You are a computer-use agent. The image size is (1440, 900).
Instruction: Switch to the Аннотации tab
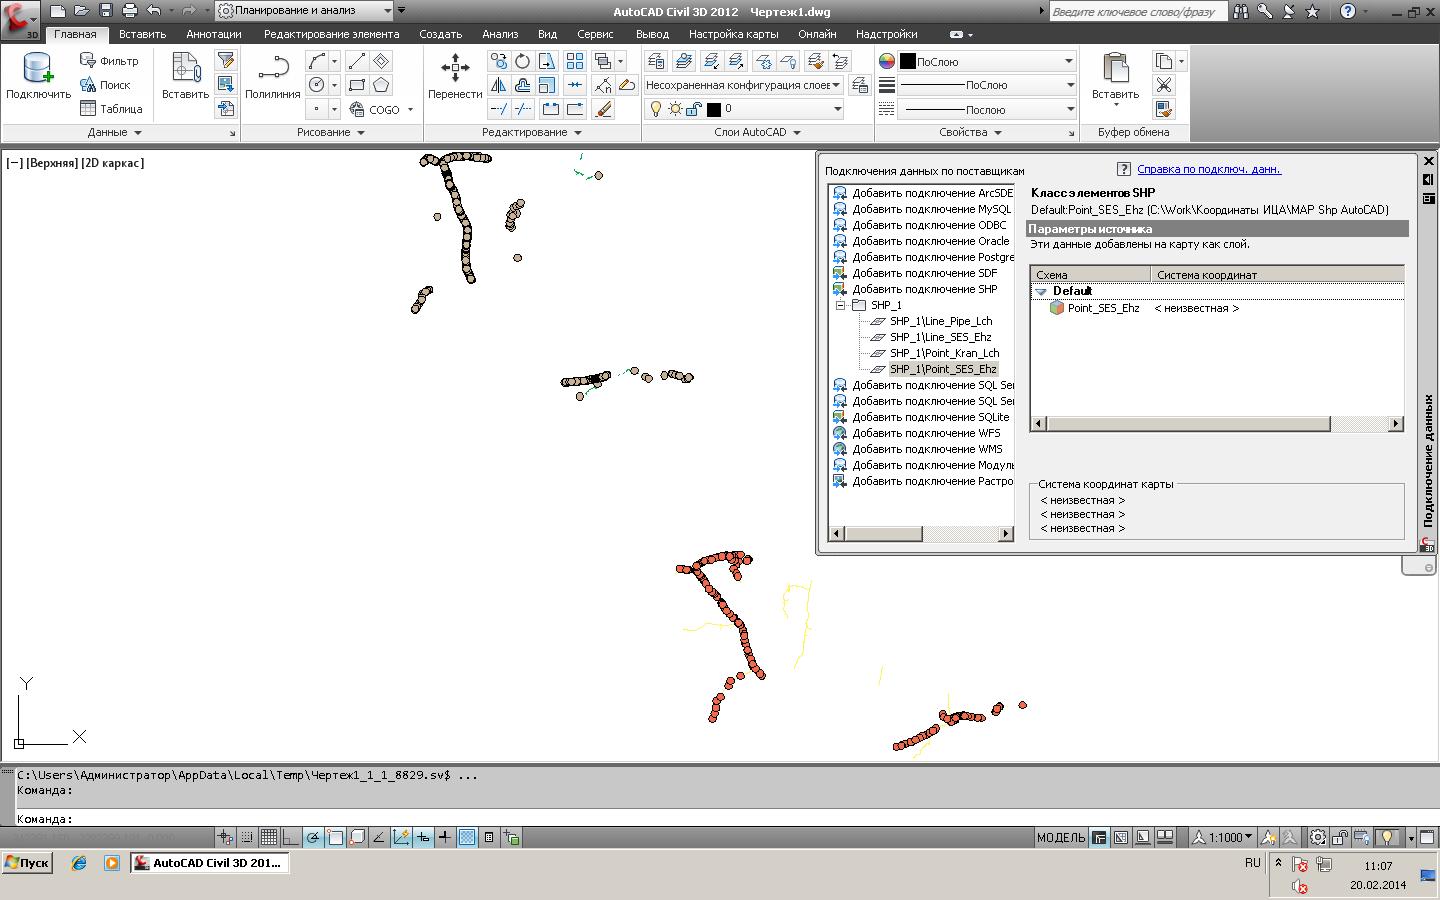(214, 34)
